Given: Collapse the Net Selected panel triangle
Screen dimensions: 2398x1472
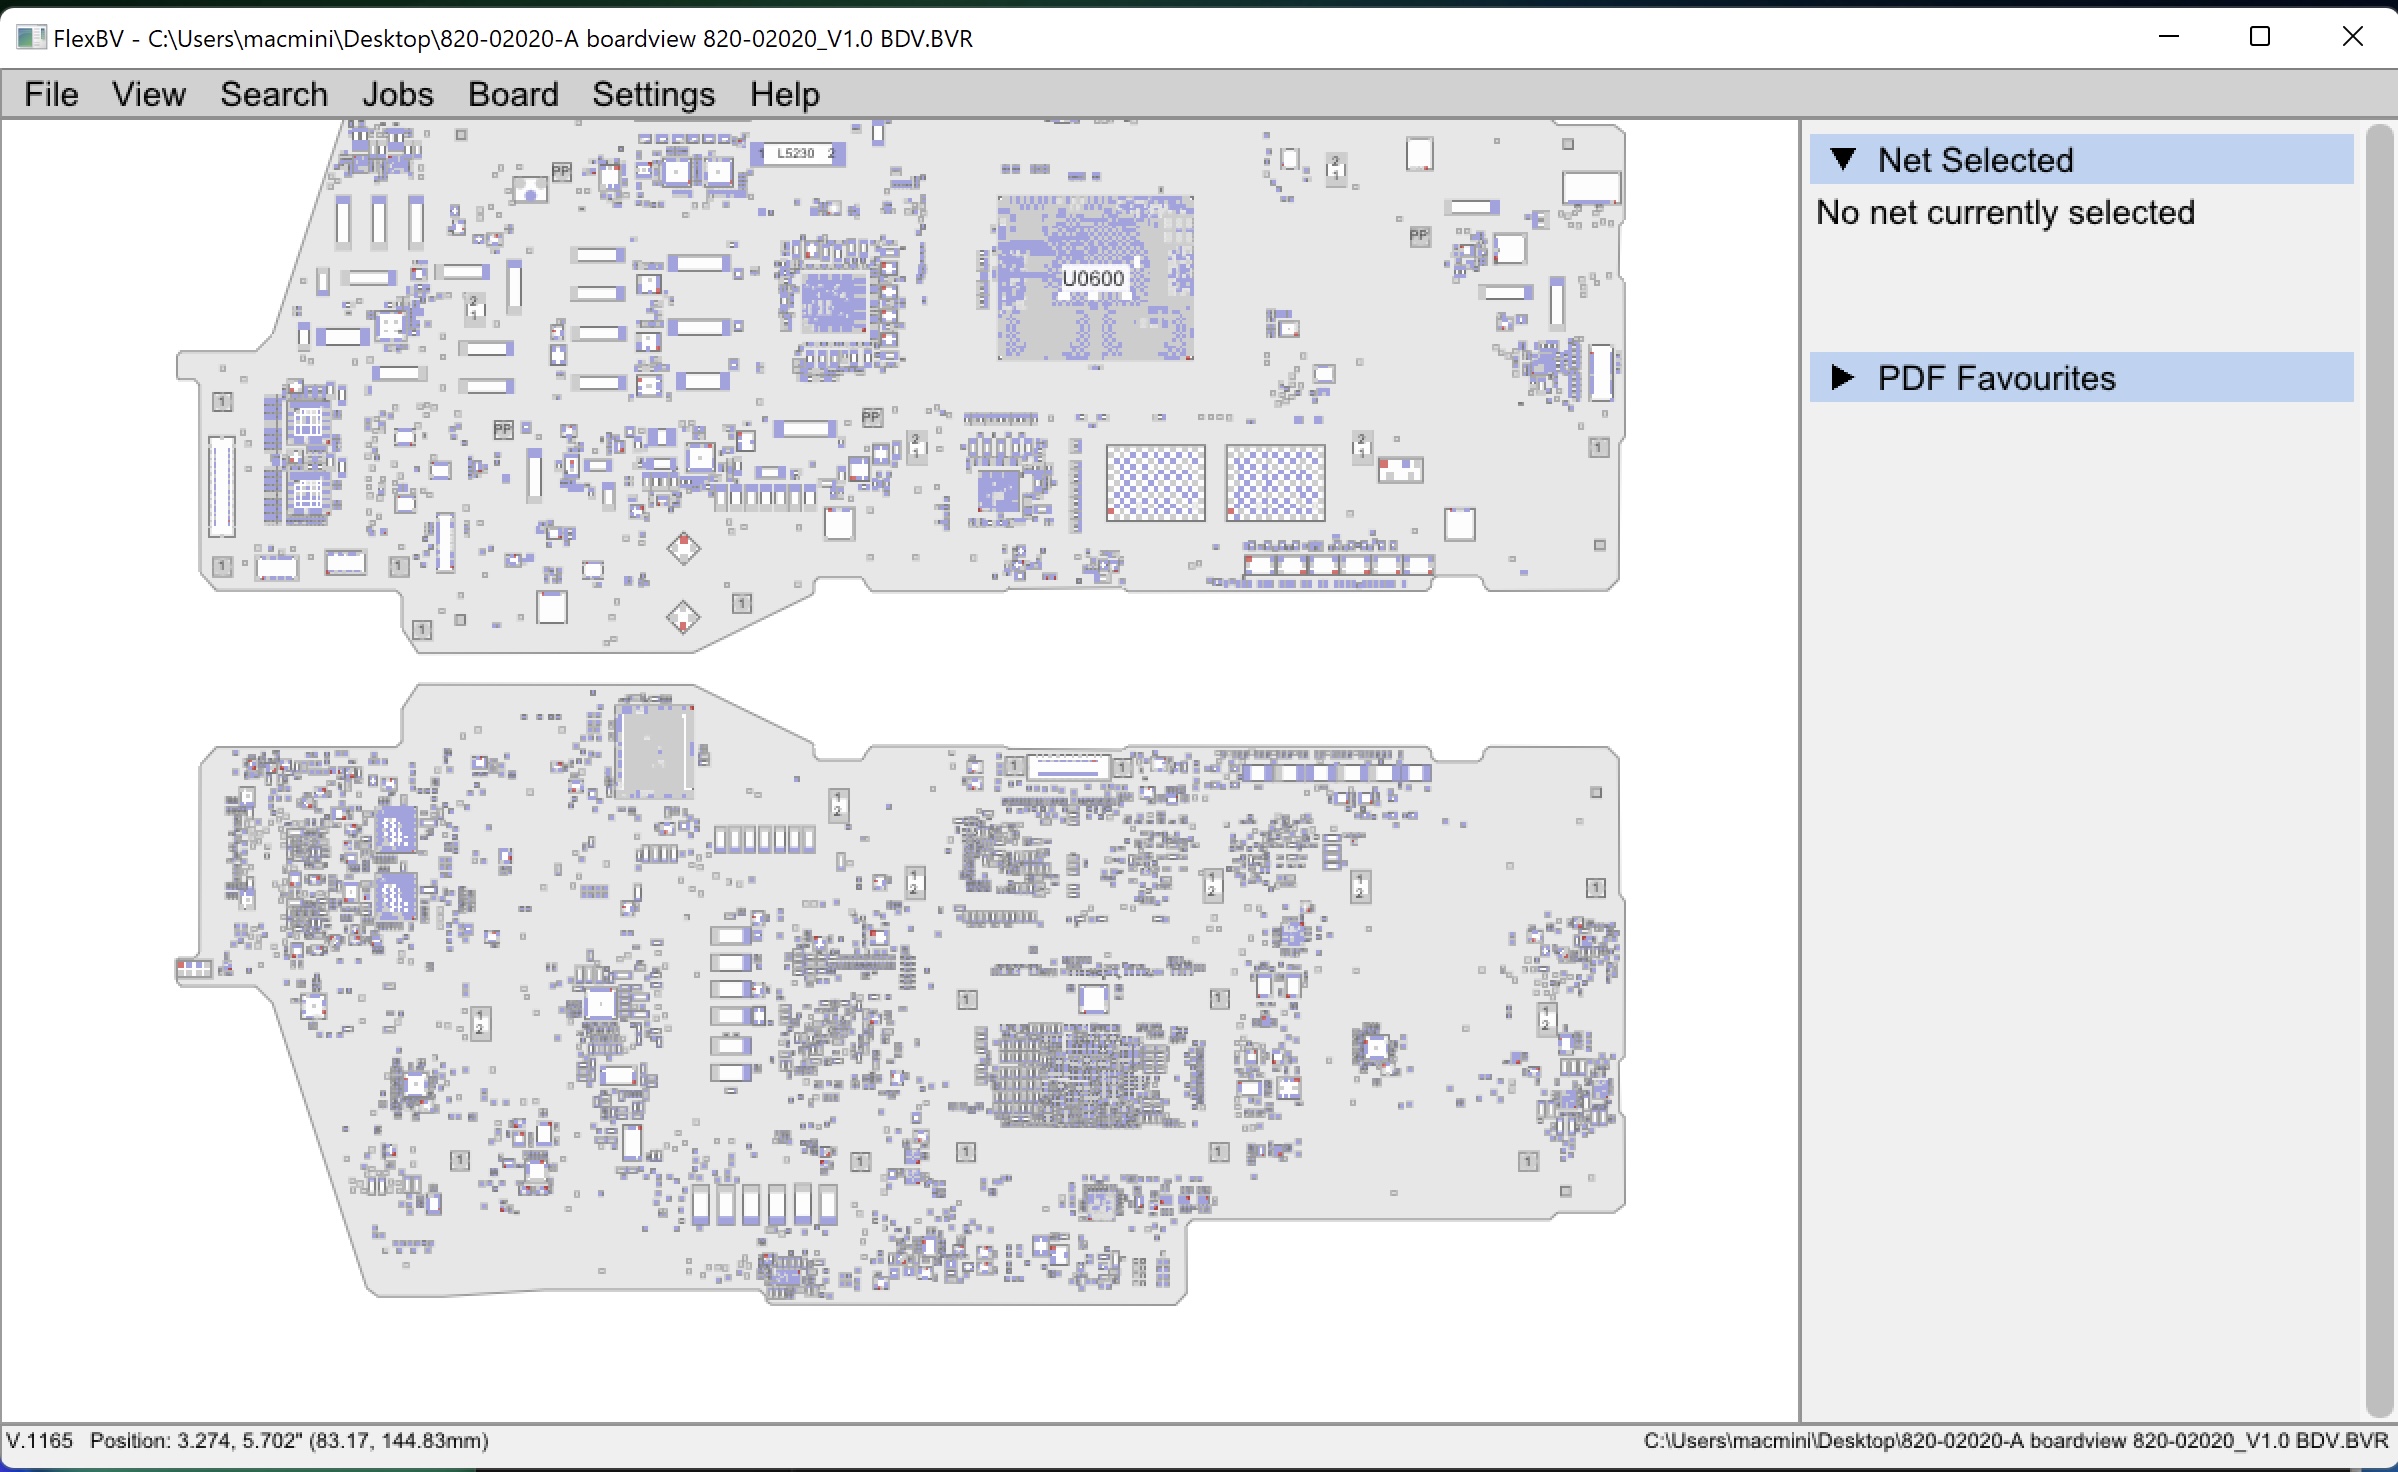Looking at the screenshot, I should click(1843, 159).
